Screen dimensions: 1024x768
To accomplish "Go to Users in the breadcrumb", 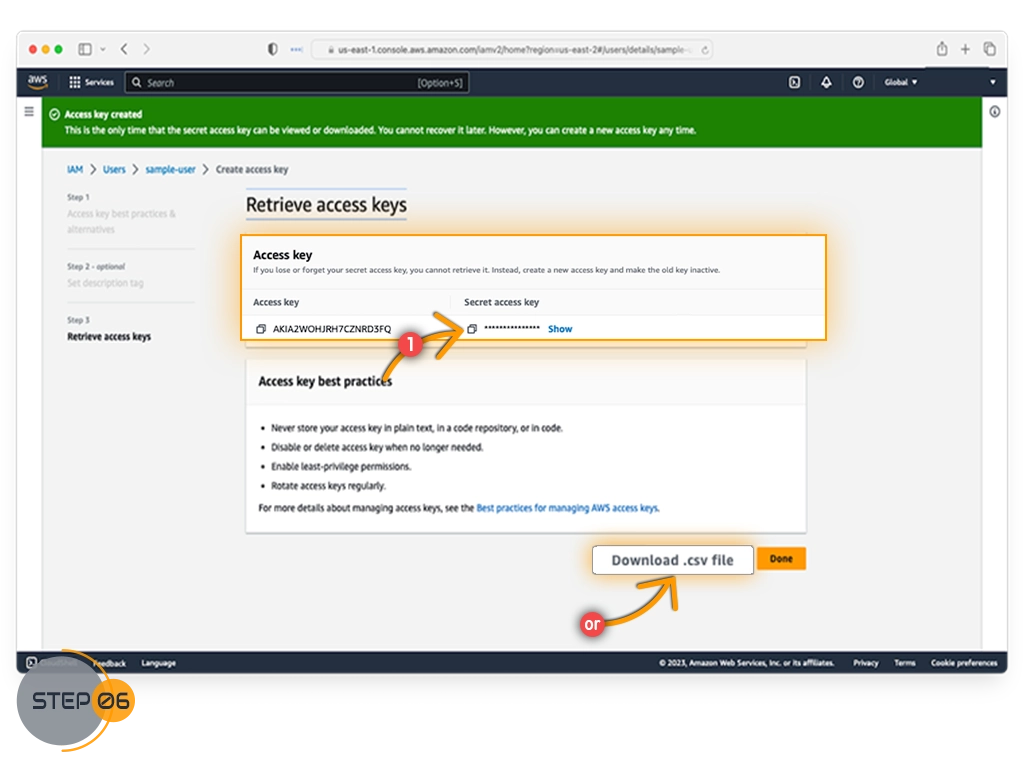I will pos(114,170).
